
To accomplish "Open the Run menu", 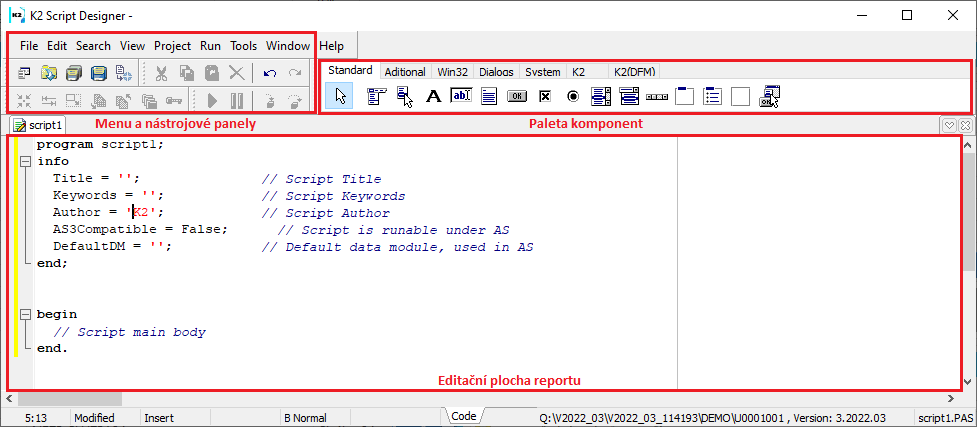I will pyautogui.click(x=211, y=46).
